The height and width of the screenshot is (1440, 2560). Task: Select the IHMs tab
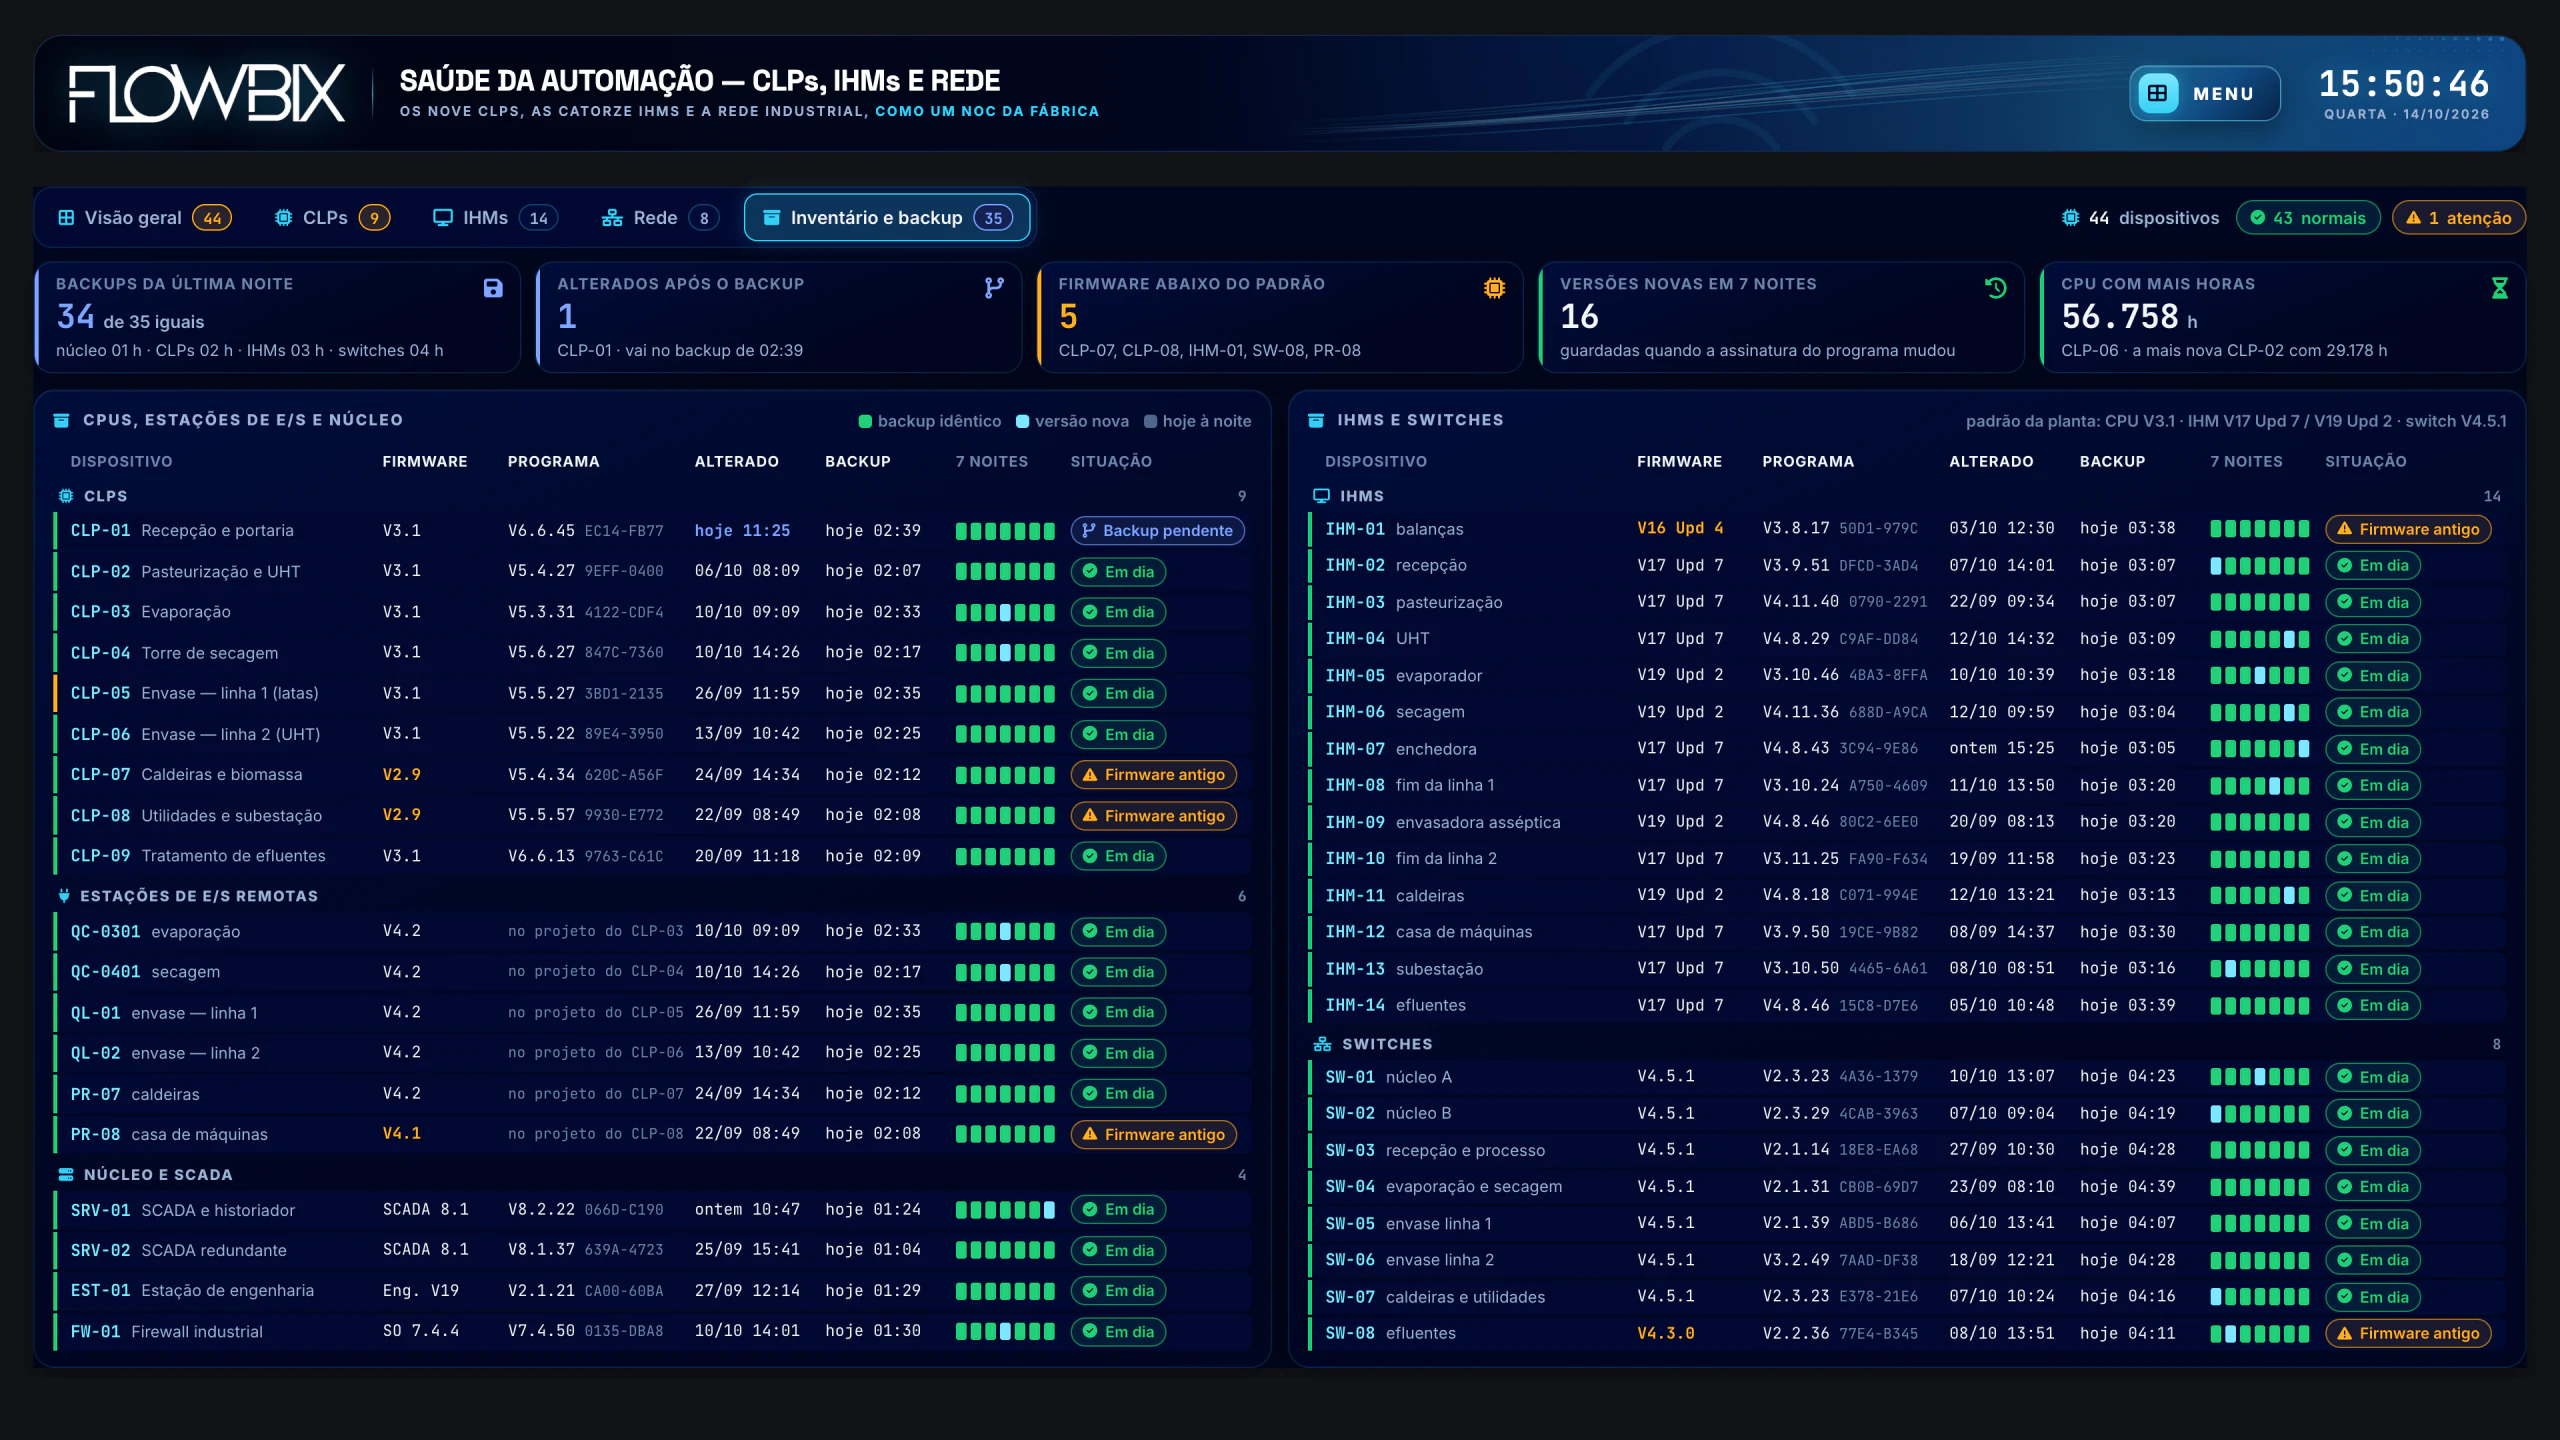(495, 218)
